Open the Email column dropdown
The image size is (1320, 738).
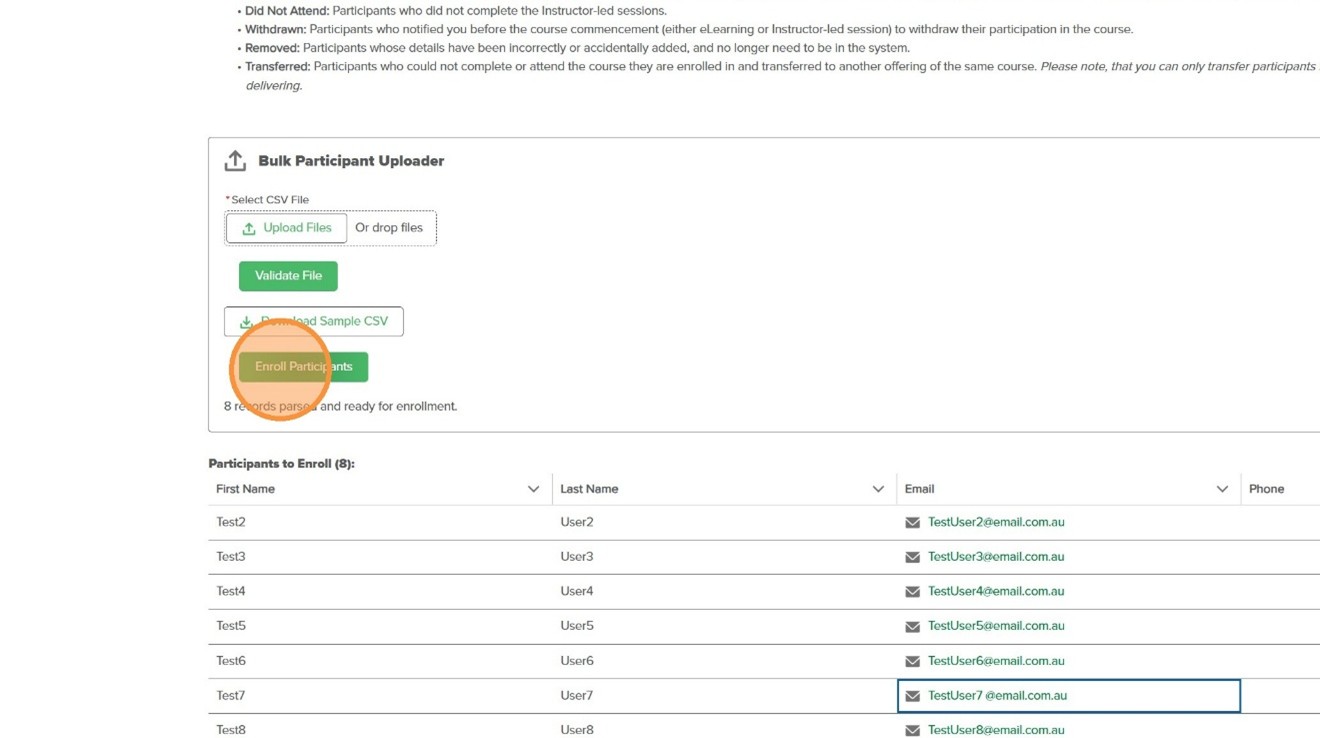1222,489
